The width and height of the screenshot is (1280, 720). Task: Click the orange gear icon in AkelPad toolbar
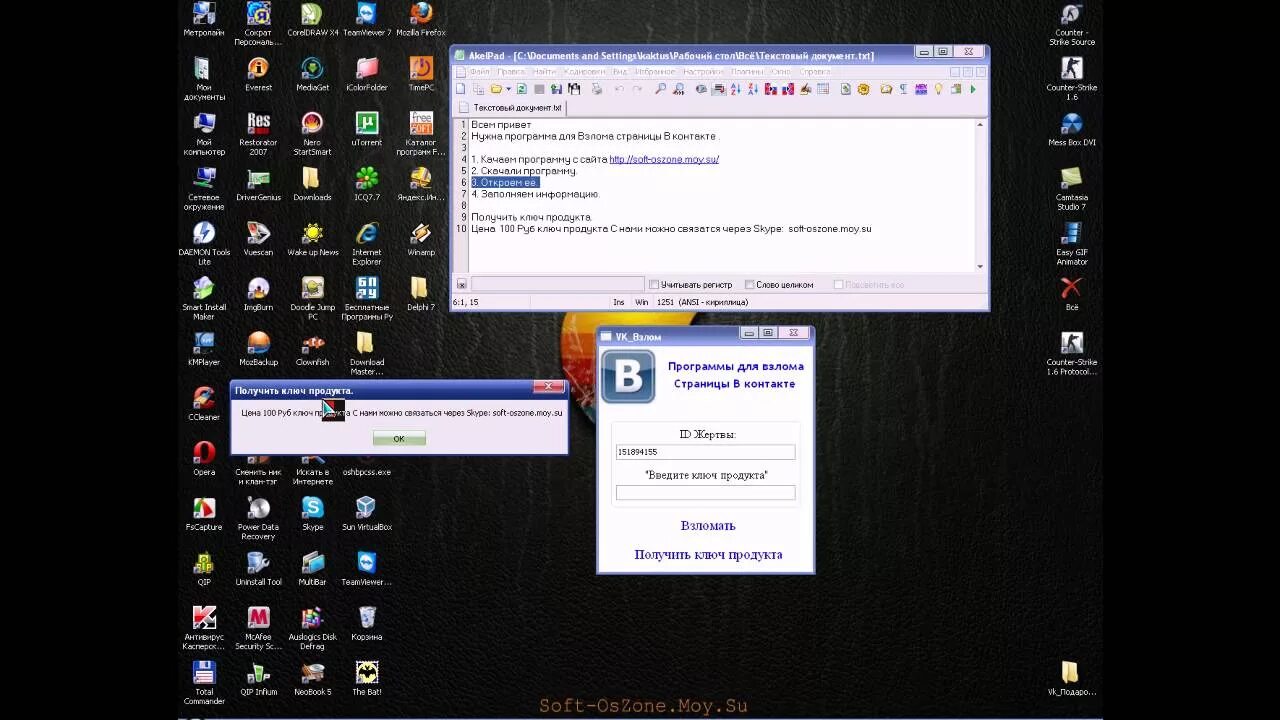tap(863, 89)
